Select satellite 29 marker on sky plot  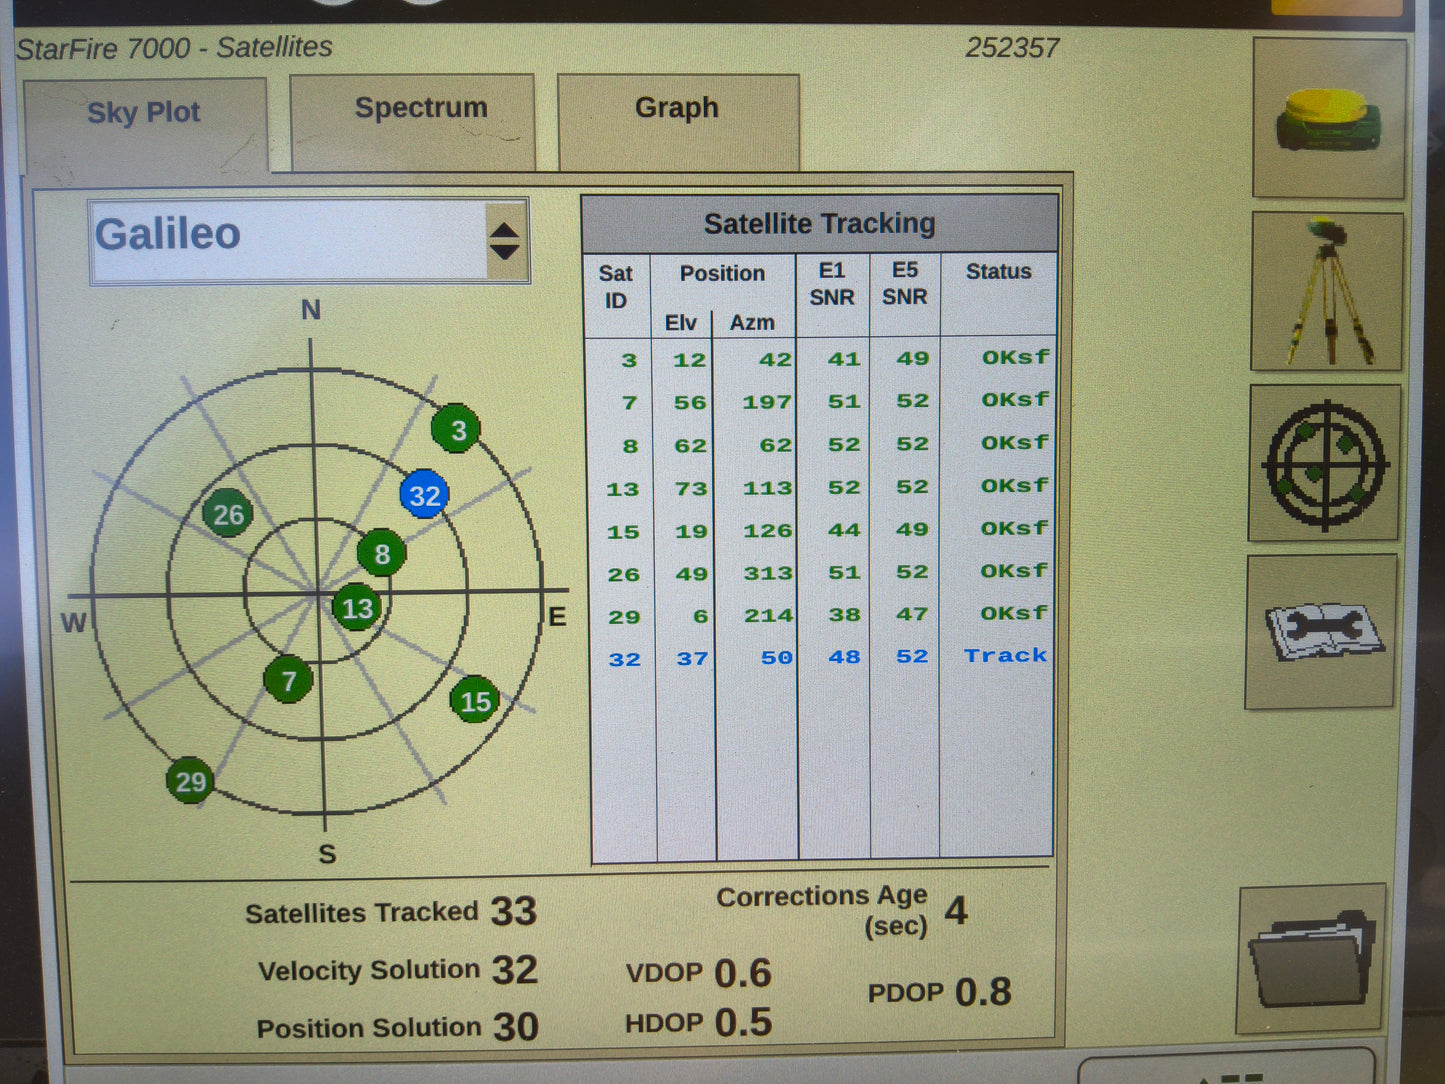190,781
